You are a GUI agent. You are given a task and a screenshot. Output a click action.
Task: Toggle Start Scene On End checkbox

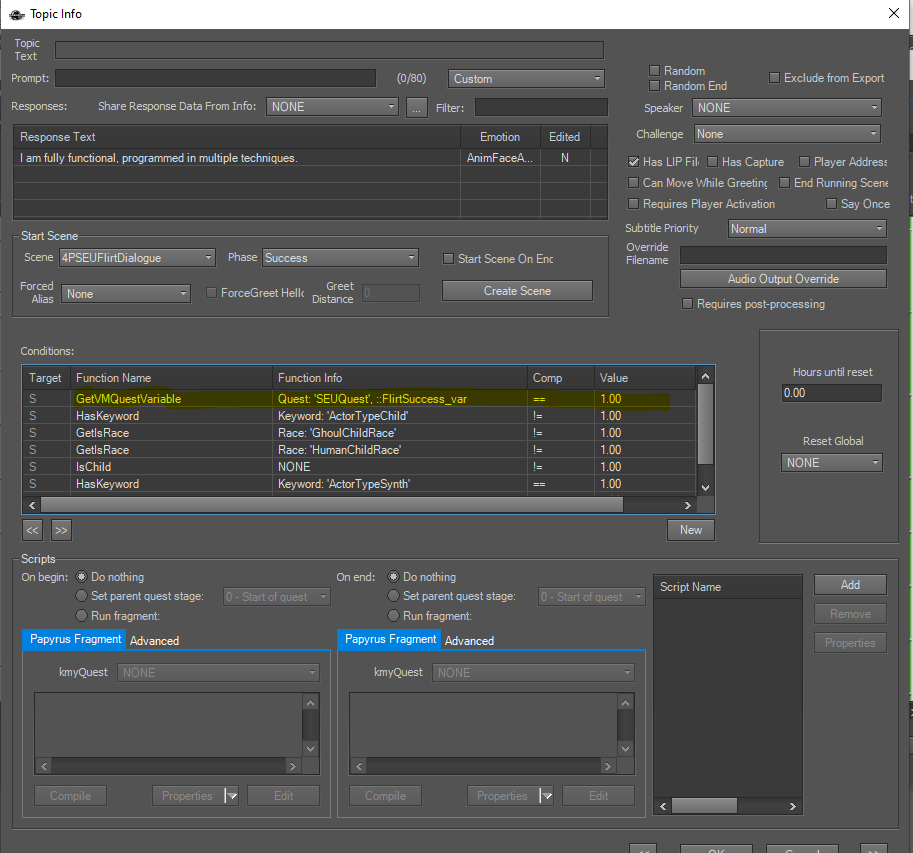click(x=448, y=259)
